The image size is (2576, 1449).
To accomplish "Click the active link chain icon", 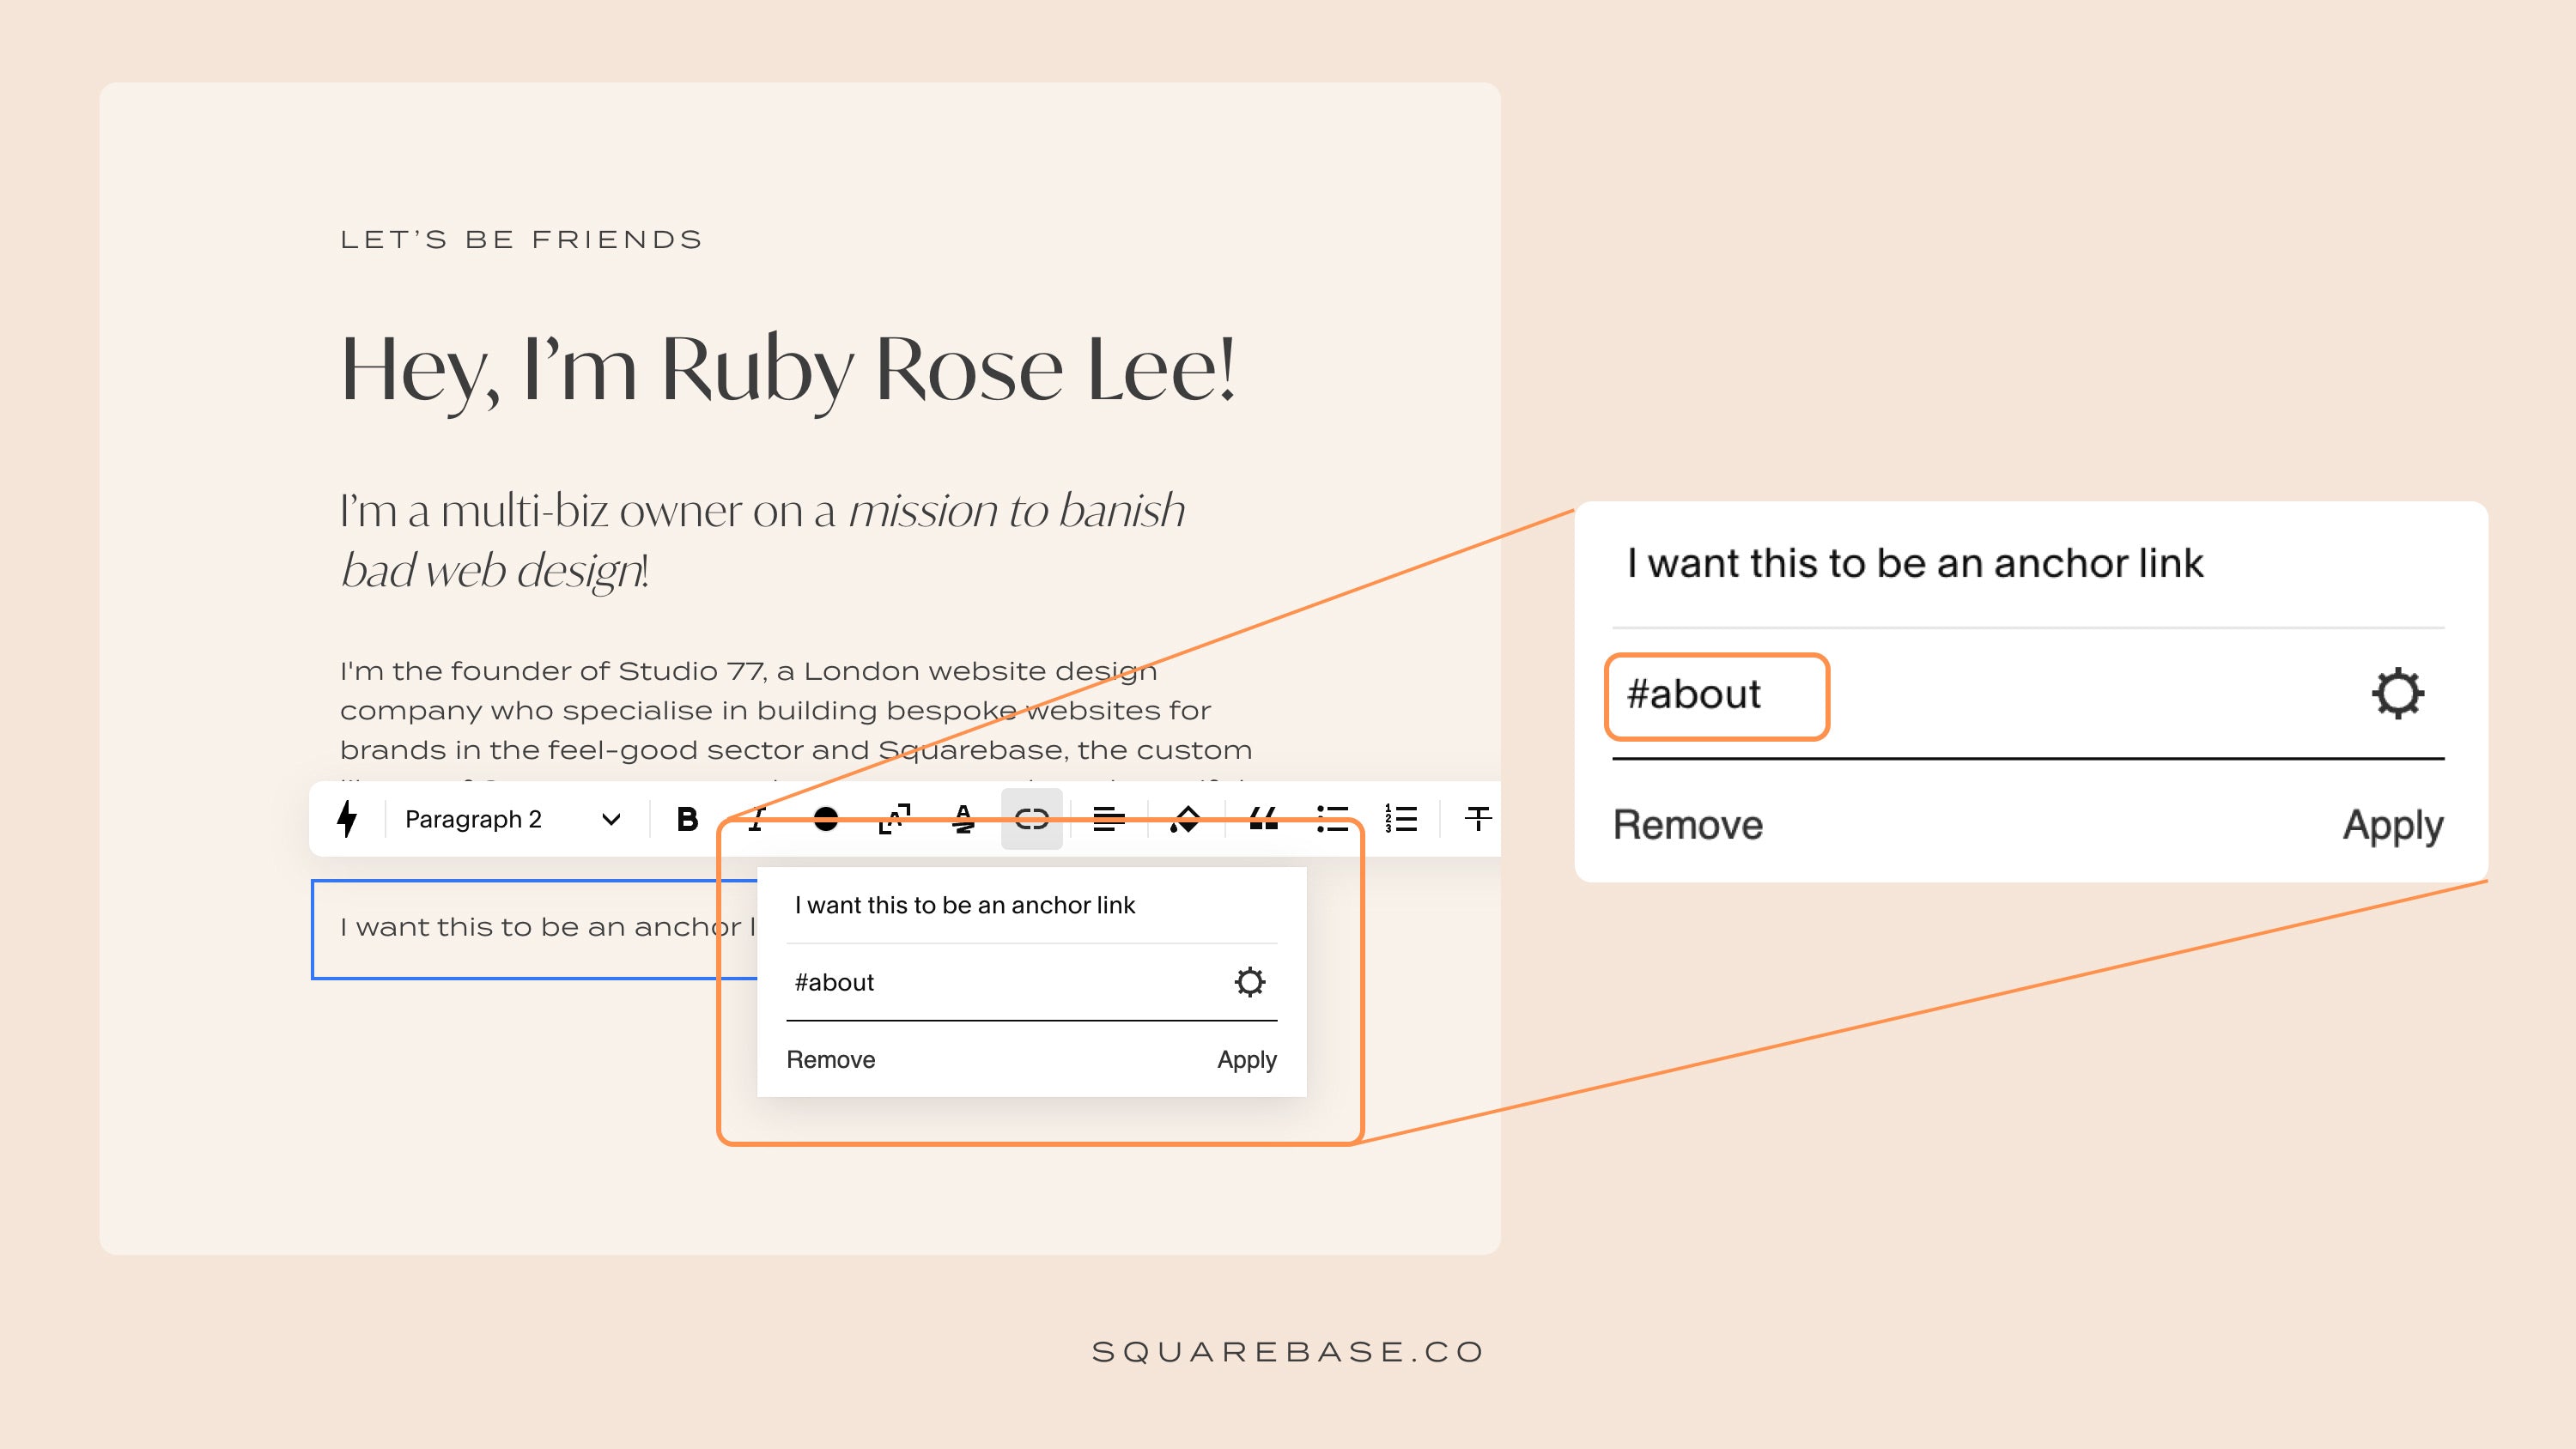I will point(1031,819).
